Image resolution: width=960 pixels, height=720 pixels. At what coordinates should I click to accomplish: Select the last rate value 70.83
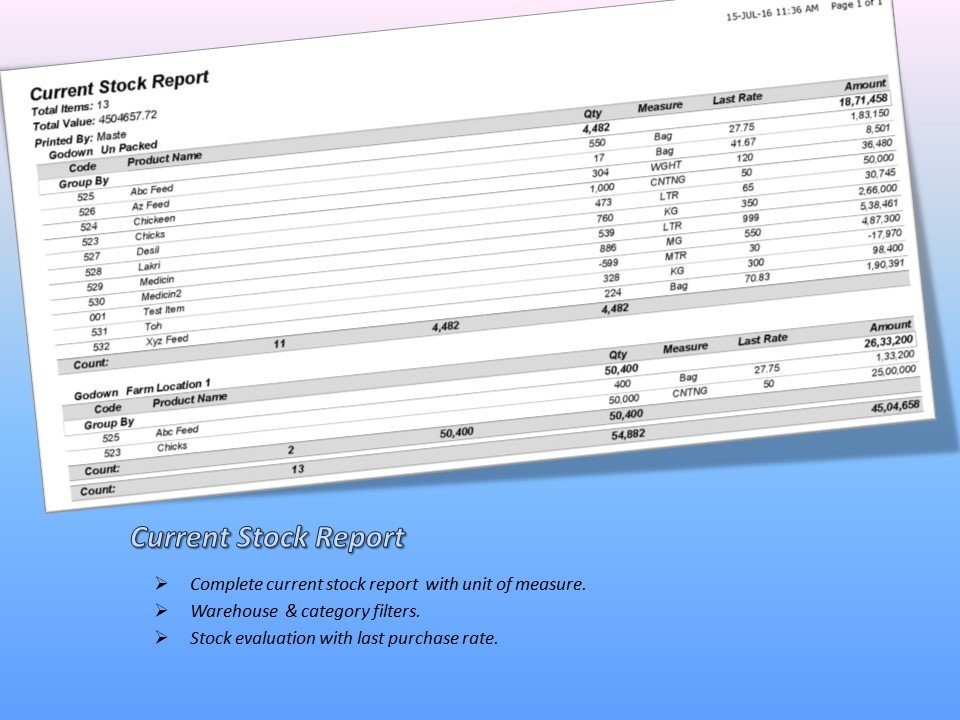tap(757, 278)
